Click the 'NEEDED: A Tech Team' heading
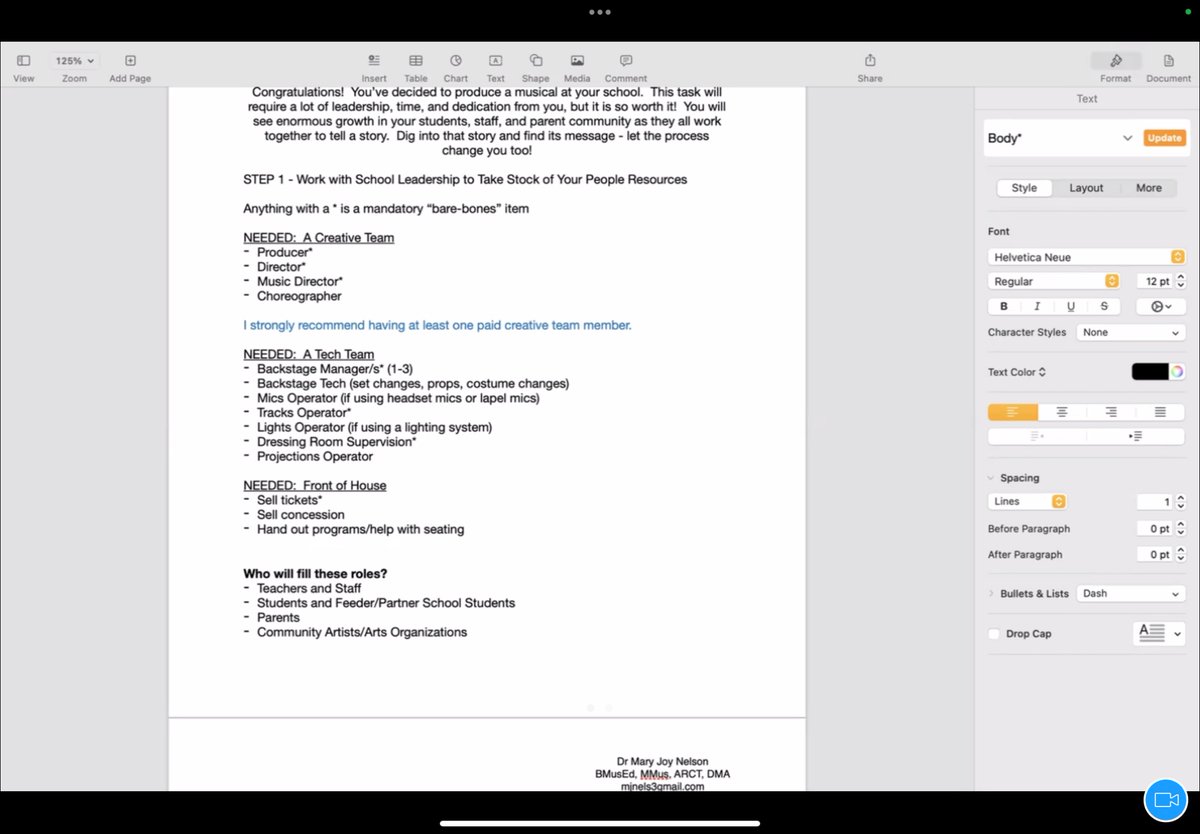The image size is (1200, 834). (309, 354)
